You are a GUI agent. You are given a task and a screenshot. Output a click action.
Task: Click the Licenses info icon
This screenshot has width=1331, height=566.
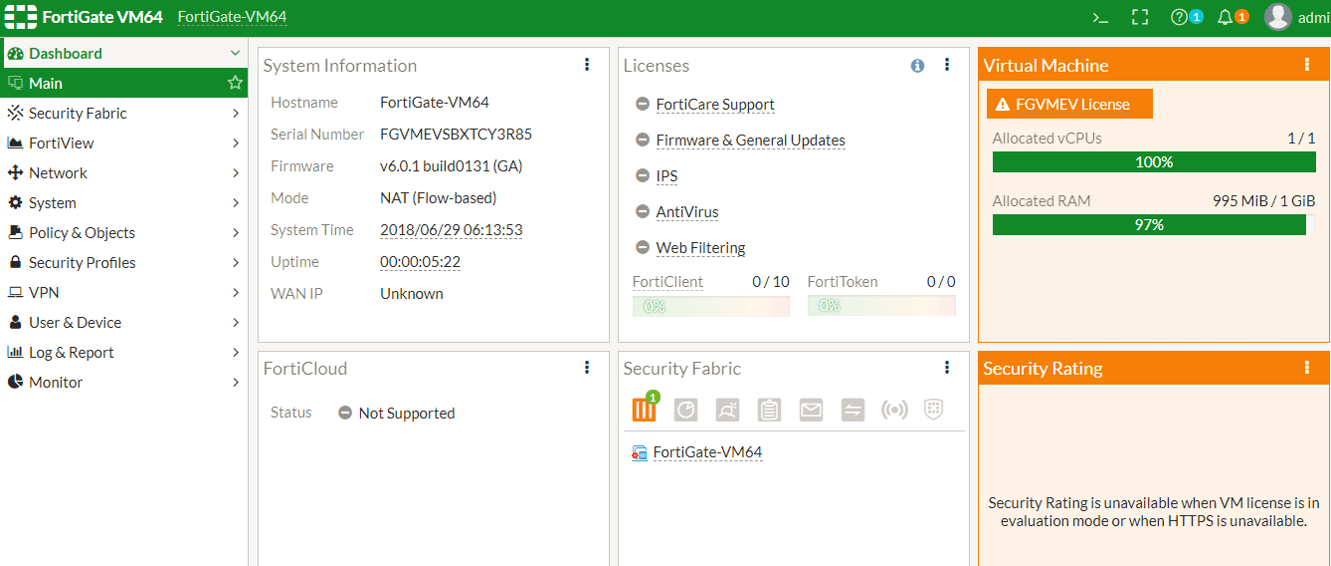[917, 66]
